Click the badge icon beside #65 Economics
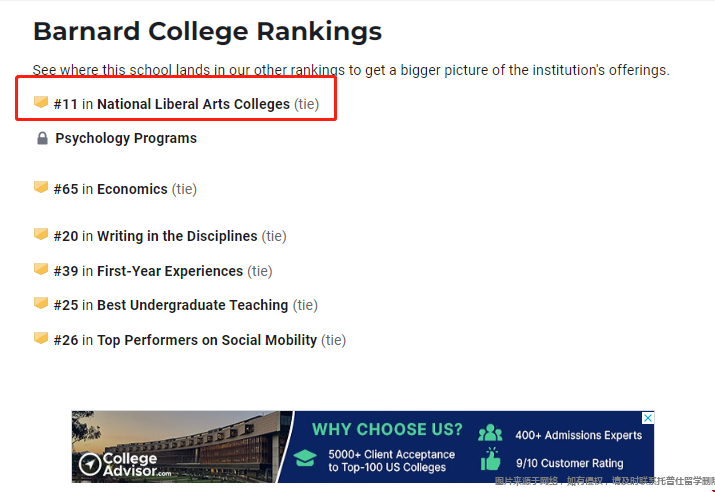 pyautogui.click(x=41, y=187)
